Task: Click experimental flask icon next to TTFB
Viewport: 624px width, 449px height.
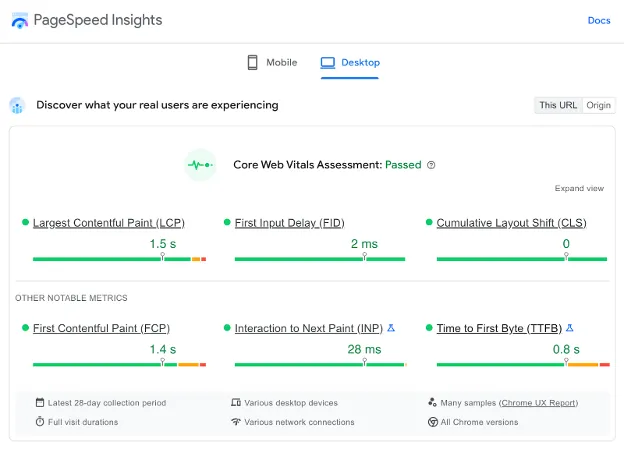Action: click(x=569, y=328)
